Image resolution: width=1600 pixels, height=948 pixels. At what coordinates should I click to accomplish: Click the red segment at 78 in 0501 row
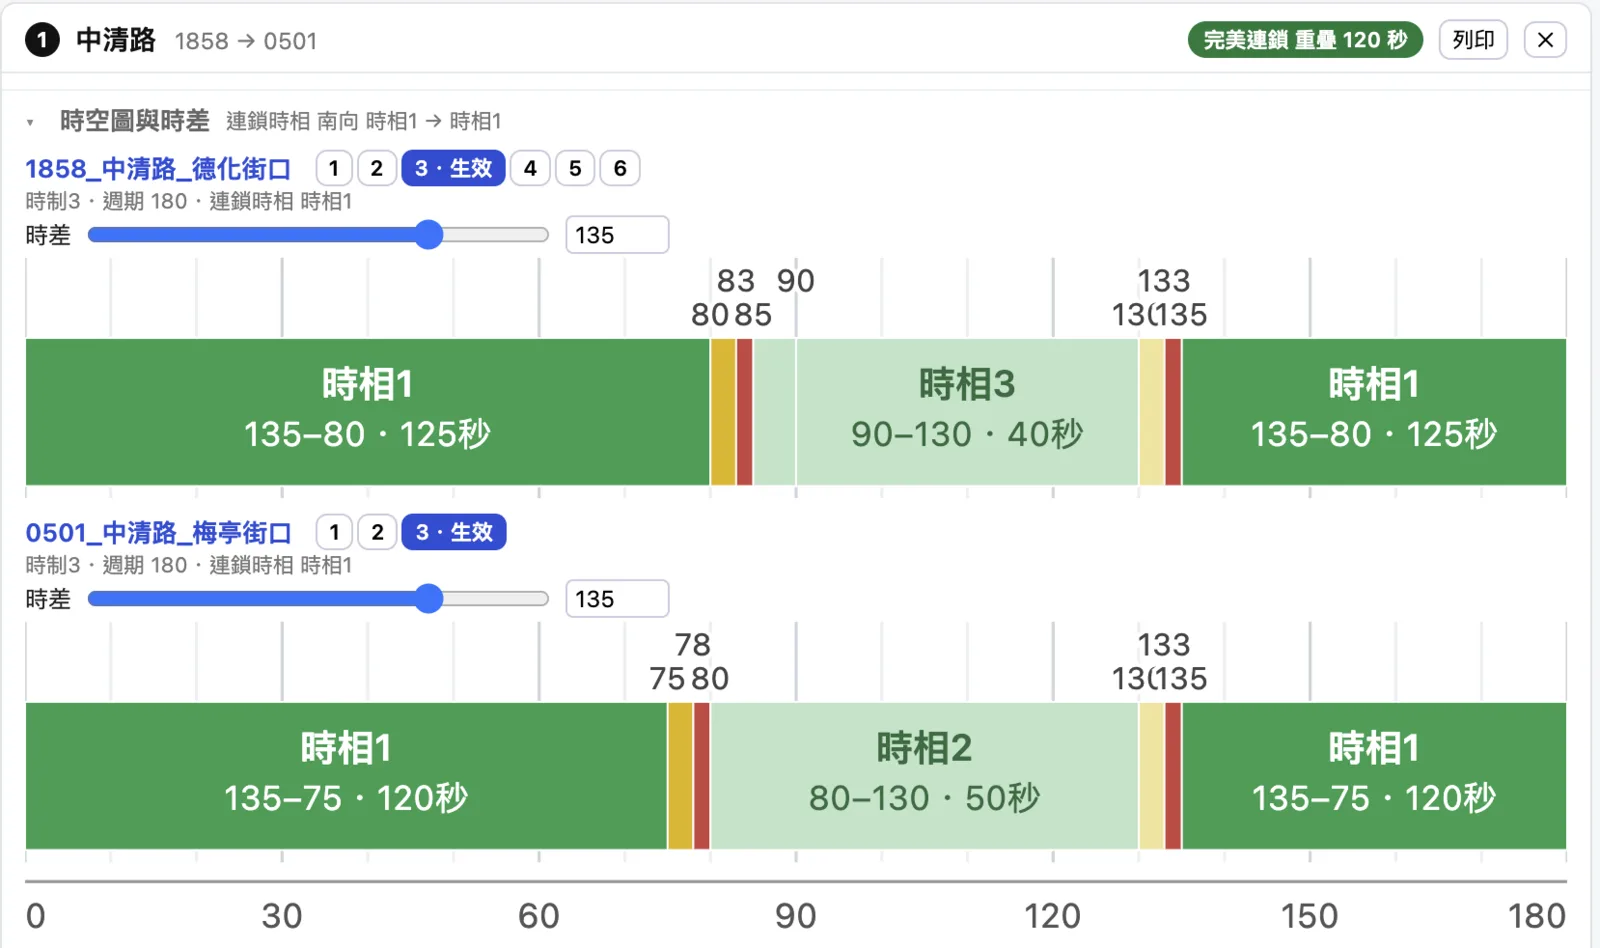point(702,776)
